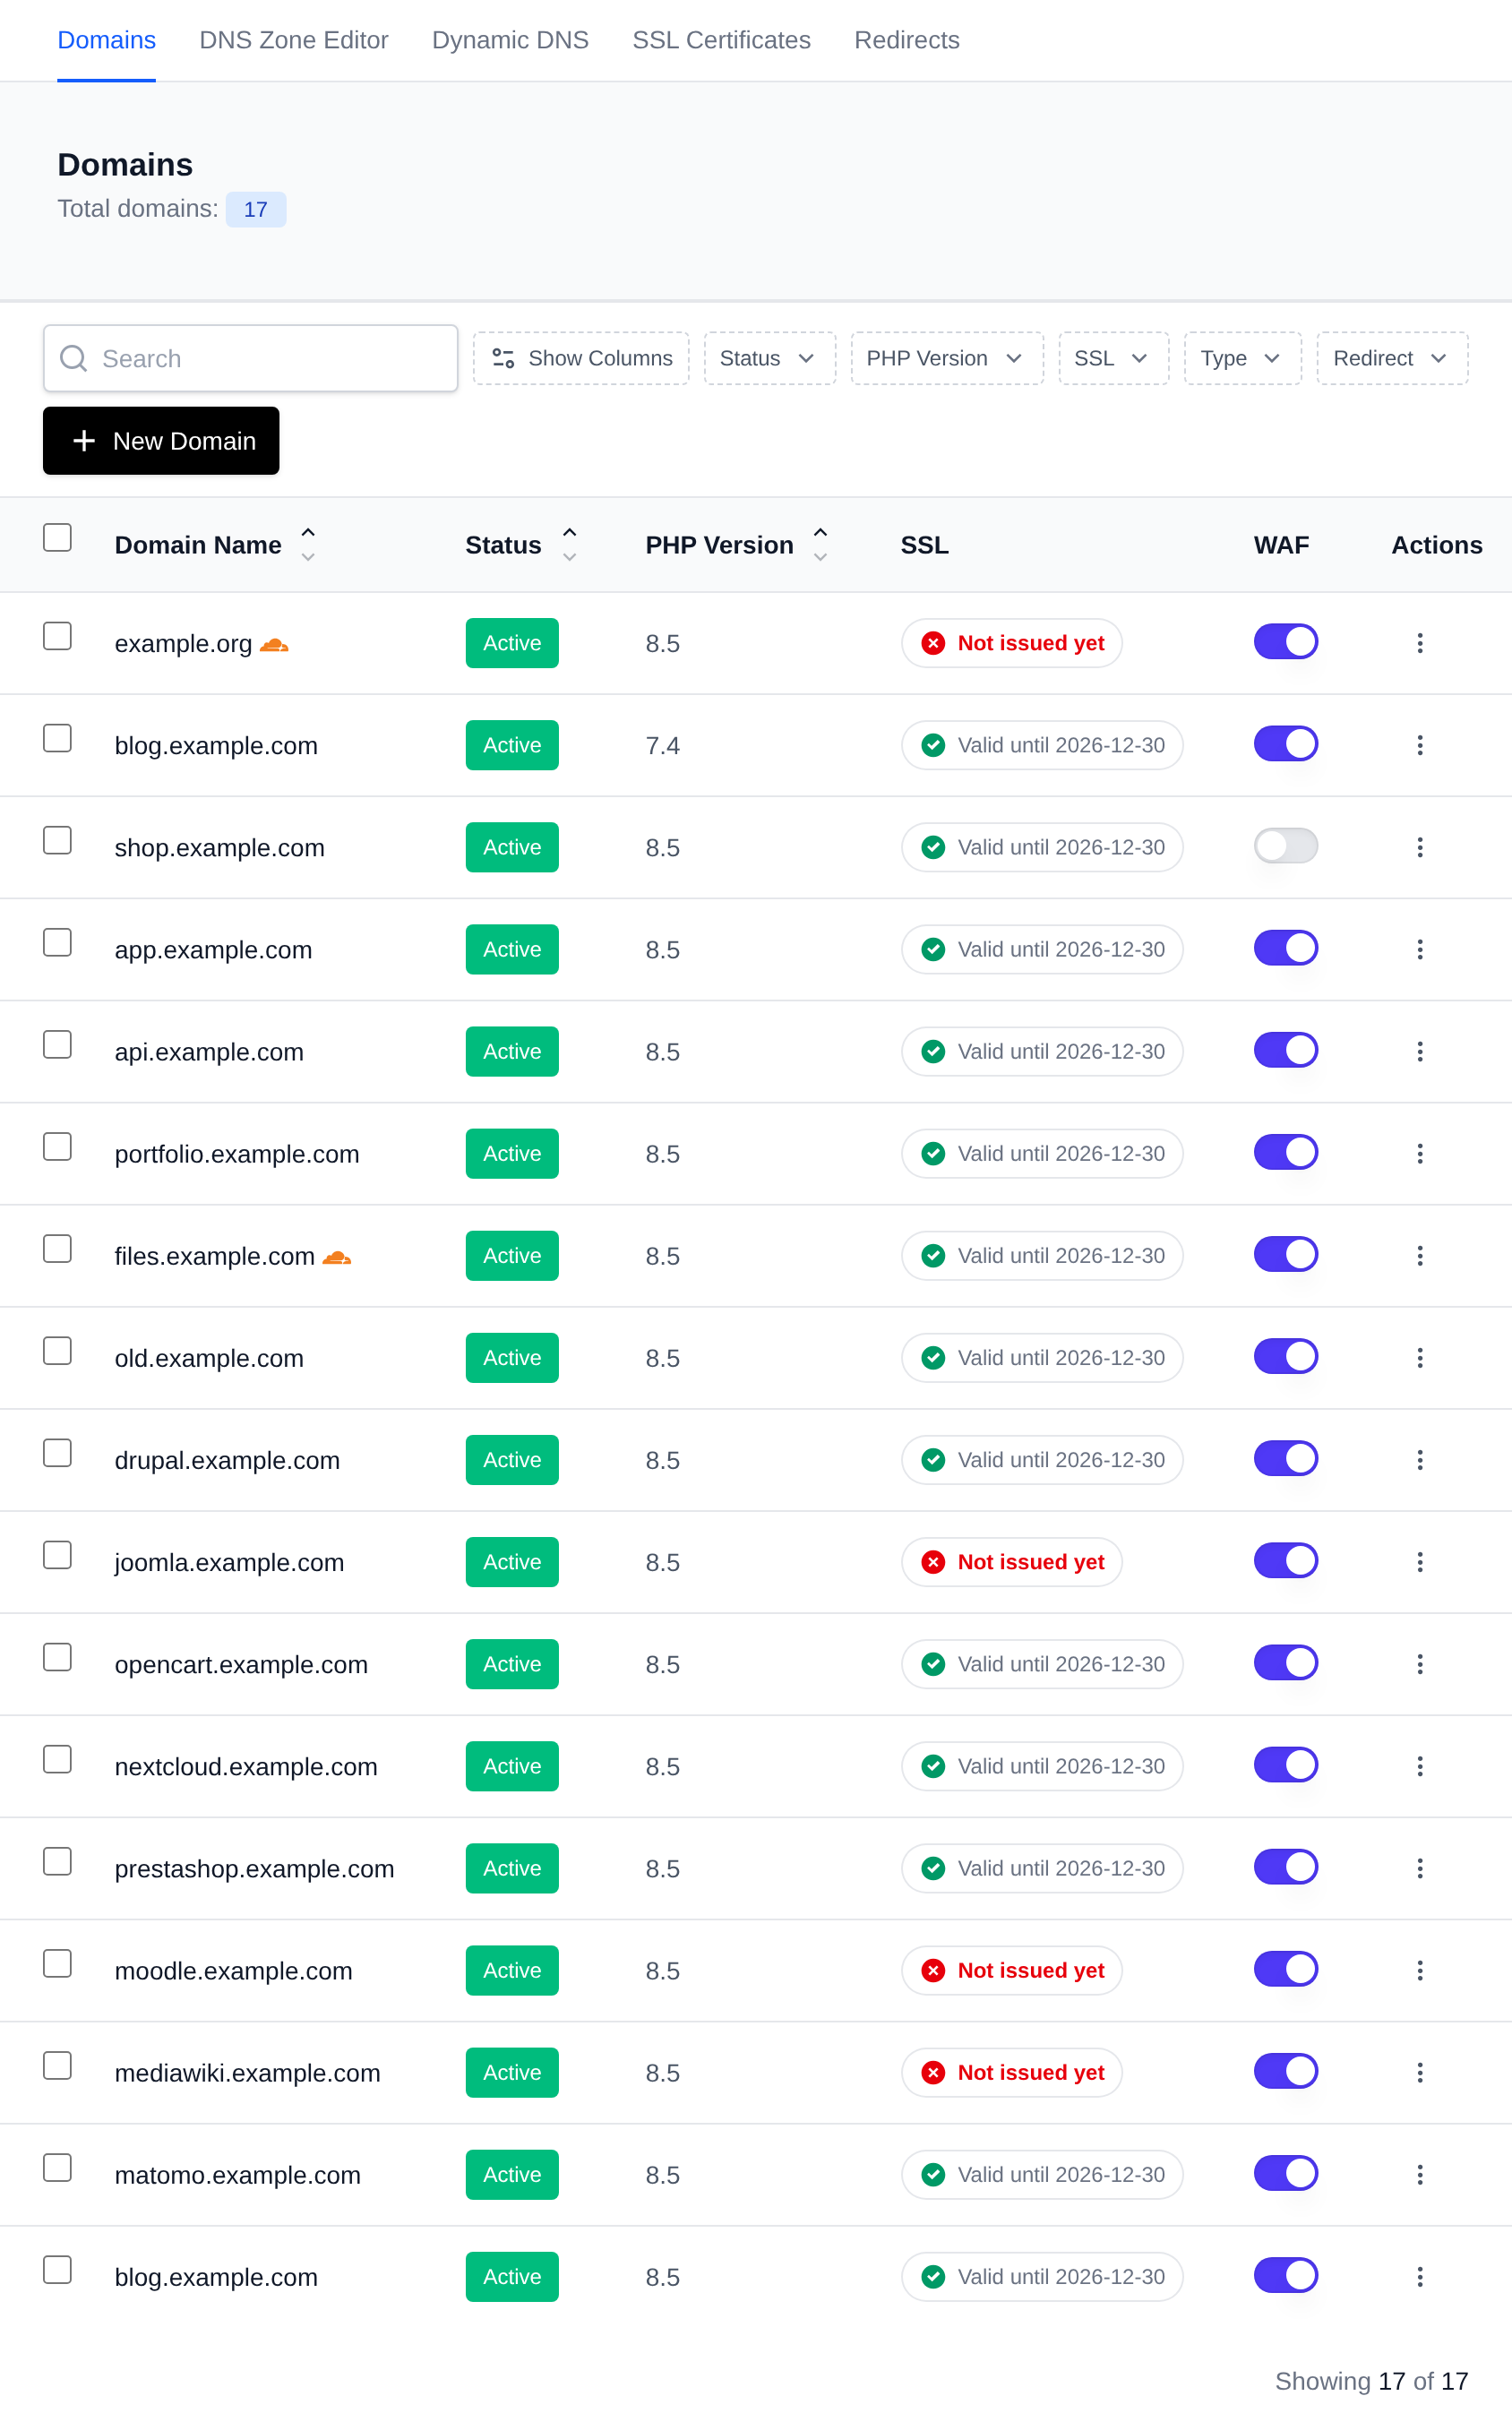Toggle WAF switch for example.org
Image resolution: width=1512 pixels, height=2413 pixels.
pyautogui.click(x=1285, y=641)
